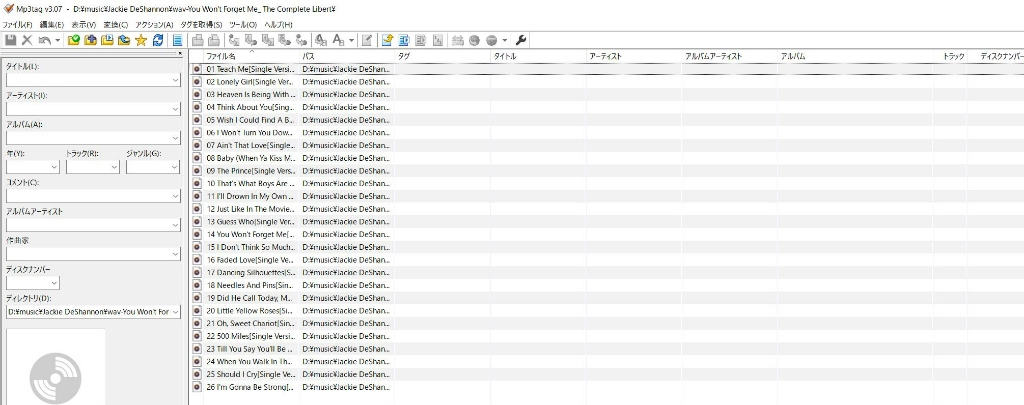Open the ヘルプ(H) menu

click(278, 25)
